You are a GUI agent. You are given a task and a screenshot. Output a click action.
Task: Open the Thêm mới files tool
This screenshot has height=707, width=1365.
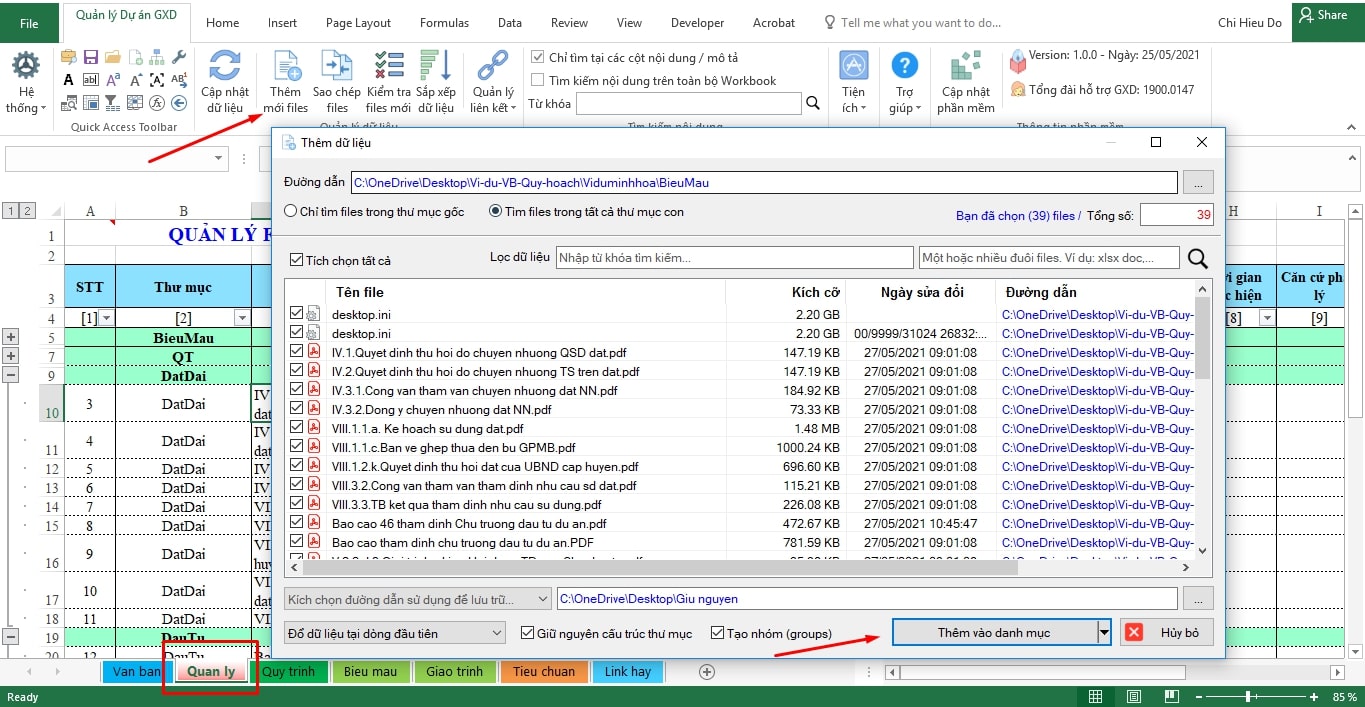pos(285,67)
